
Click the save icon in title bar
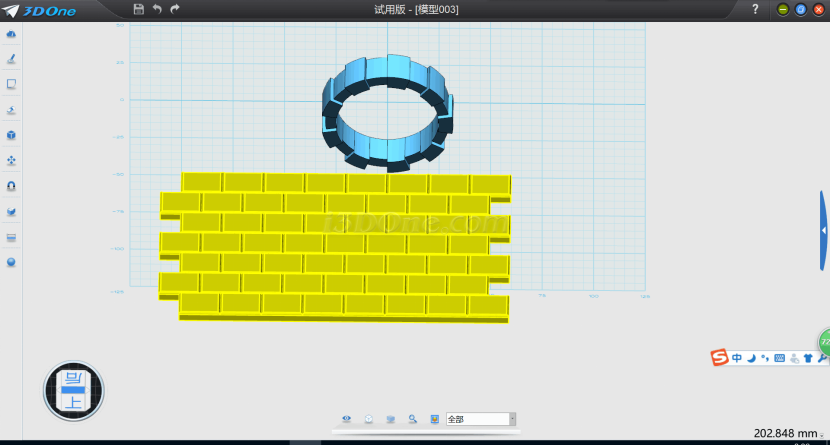(138, 9)
